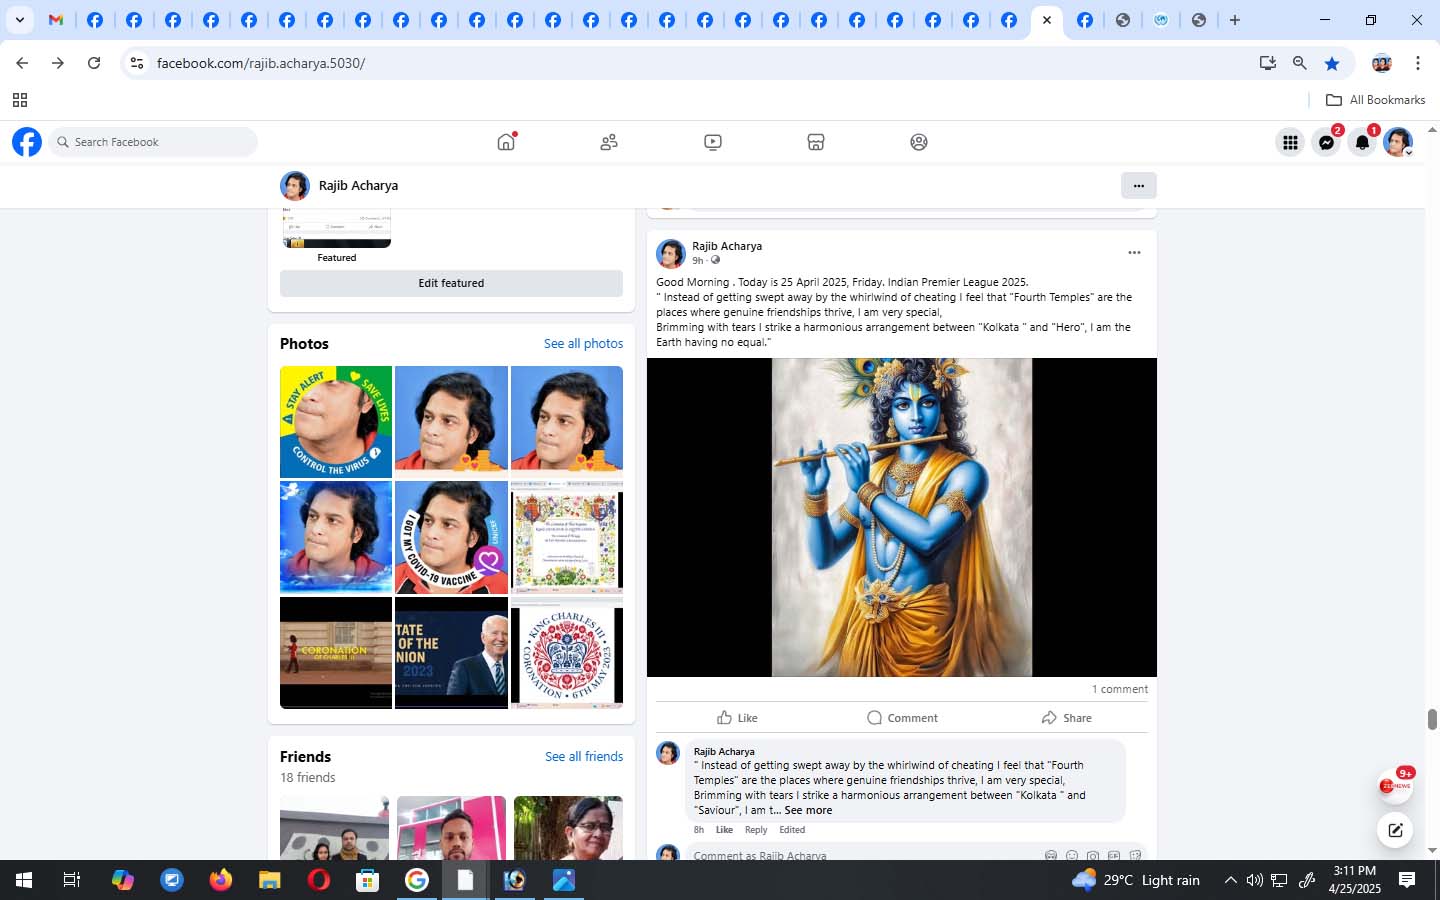Open the Coronation animation photo thumbnail
Screen dimensions: 1440x900
[336, 653]
